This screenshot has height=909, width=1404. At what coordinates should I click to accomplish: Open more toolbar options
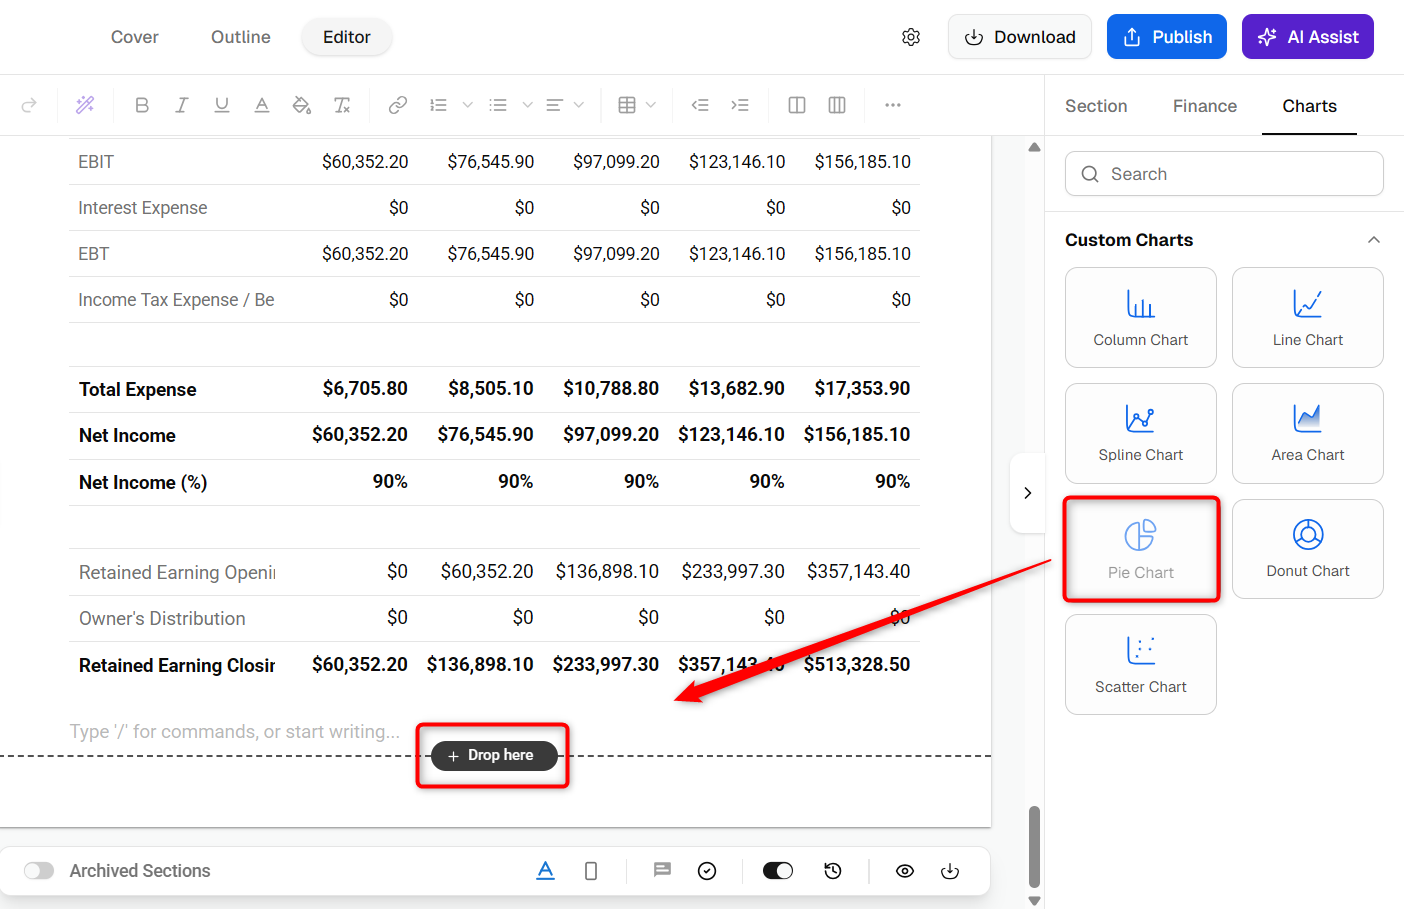click(x=893, y=105)
